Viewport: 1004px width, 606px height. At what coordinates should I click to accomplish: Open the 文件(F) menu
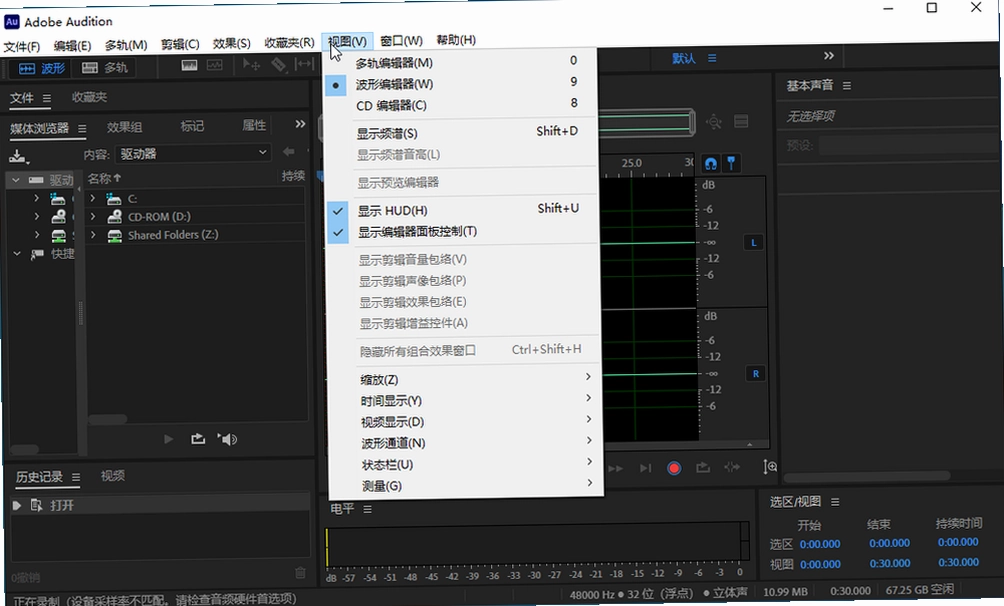tap(21, 46)
